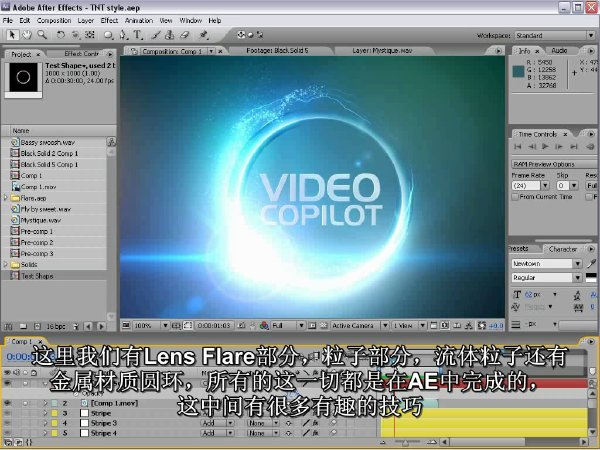
Task: Click the Take Snapshot camera icon
Action: tap(241, 326)
